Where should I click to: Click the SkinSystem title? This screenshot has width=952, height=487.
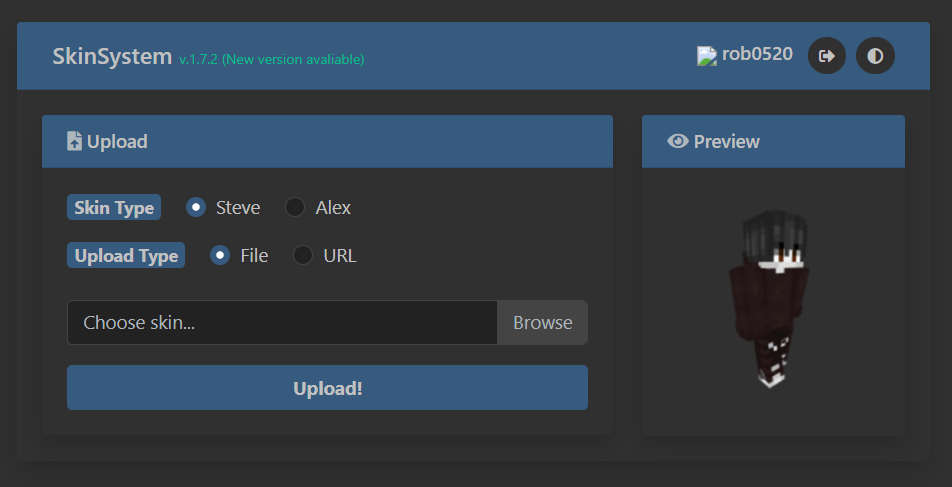tap(112, 56)
